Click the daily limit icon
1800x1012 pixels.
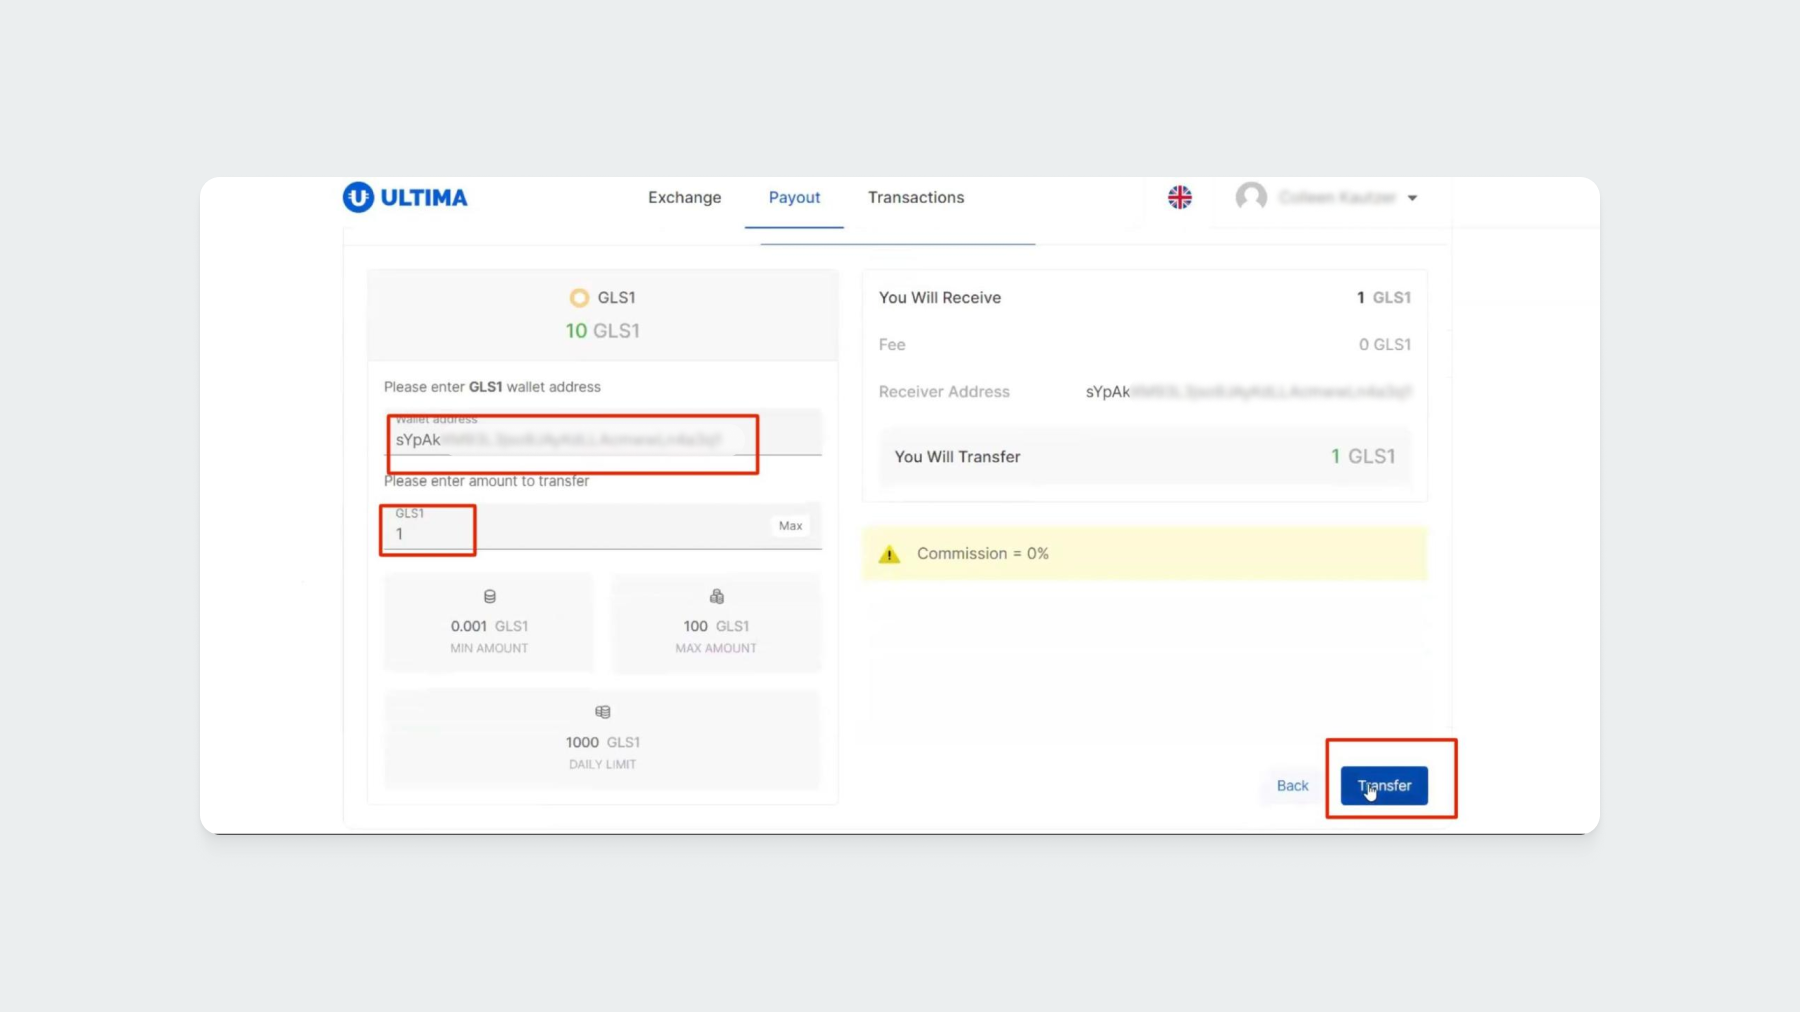click(603, 712)
